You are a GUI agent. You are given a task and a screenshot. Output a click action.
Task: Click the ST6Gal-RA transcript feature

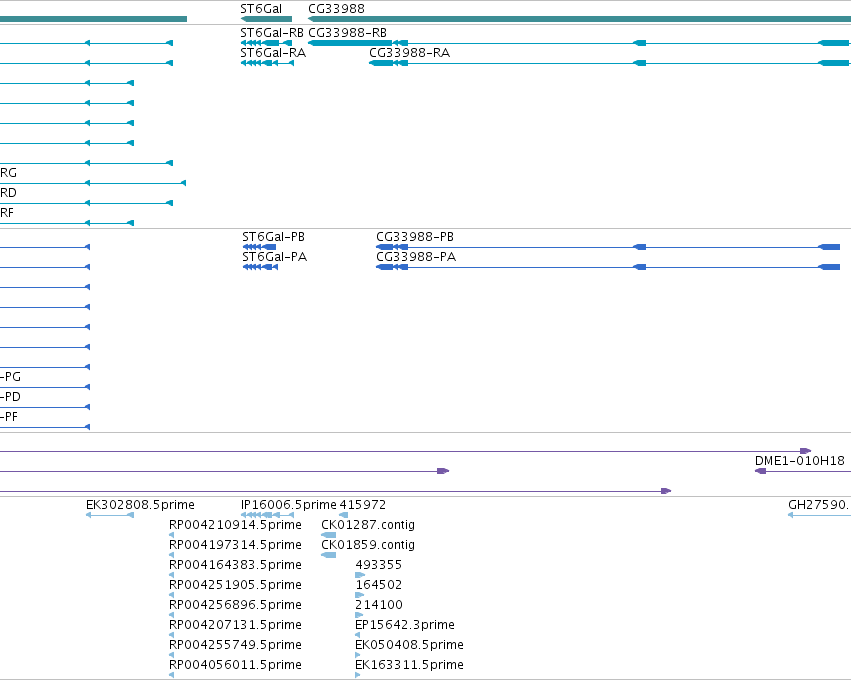267,63
